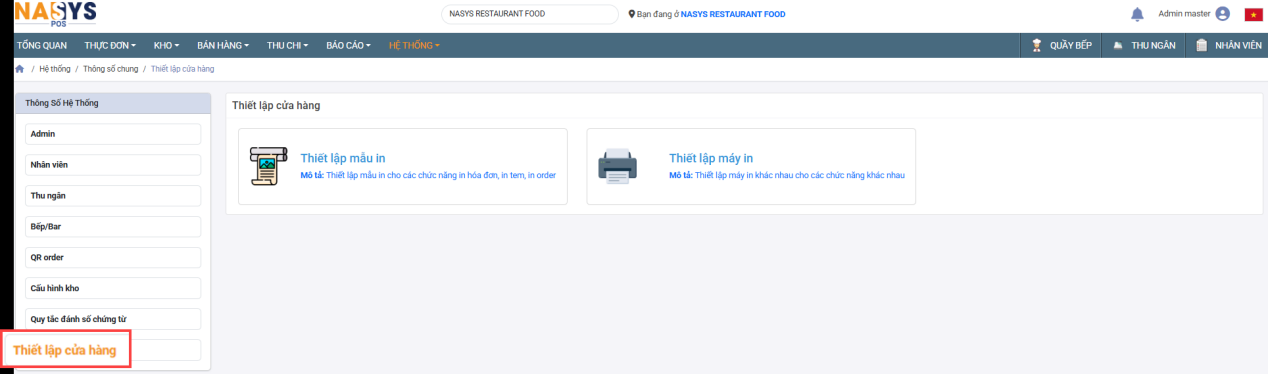1268x374 pixels.
Task: Click the NASYS POS logo
Action: (56, 14)
